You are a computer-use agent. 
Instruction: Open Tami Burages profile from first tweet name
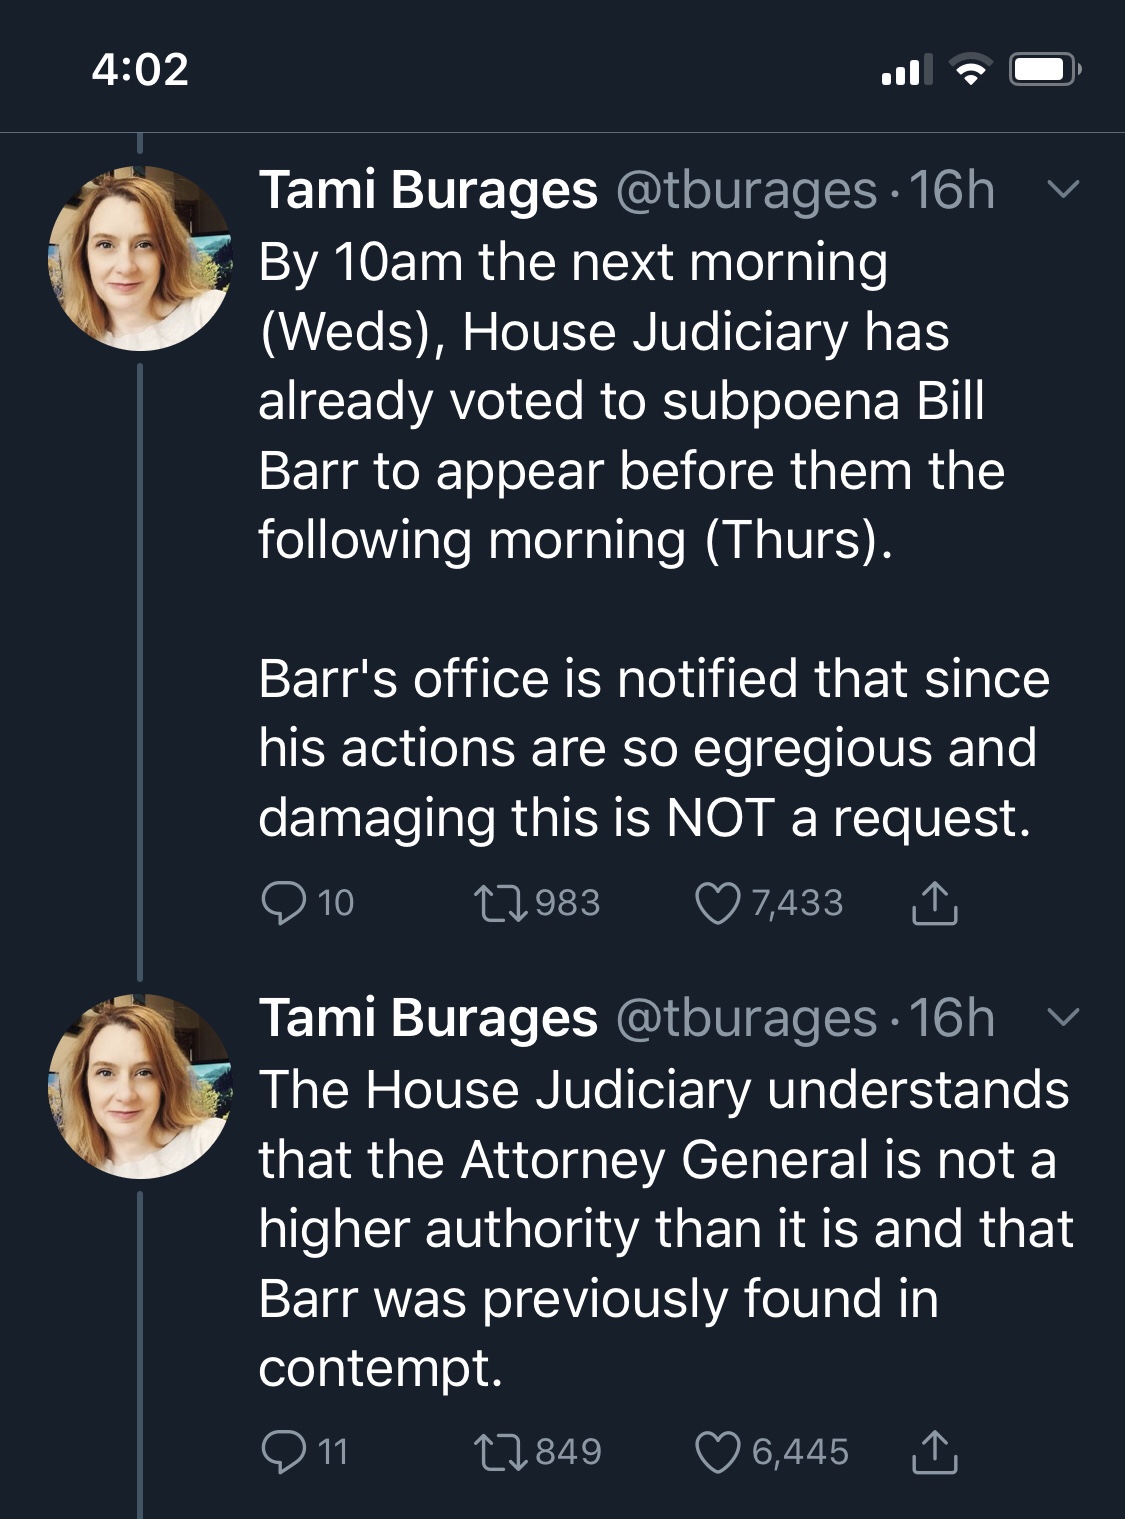(x=428, y=190)
